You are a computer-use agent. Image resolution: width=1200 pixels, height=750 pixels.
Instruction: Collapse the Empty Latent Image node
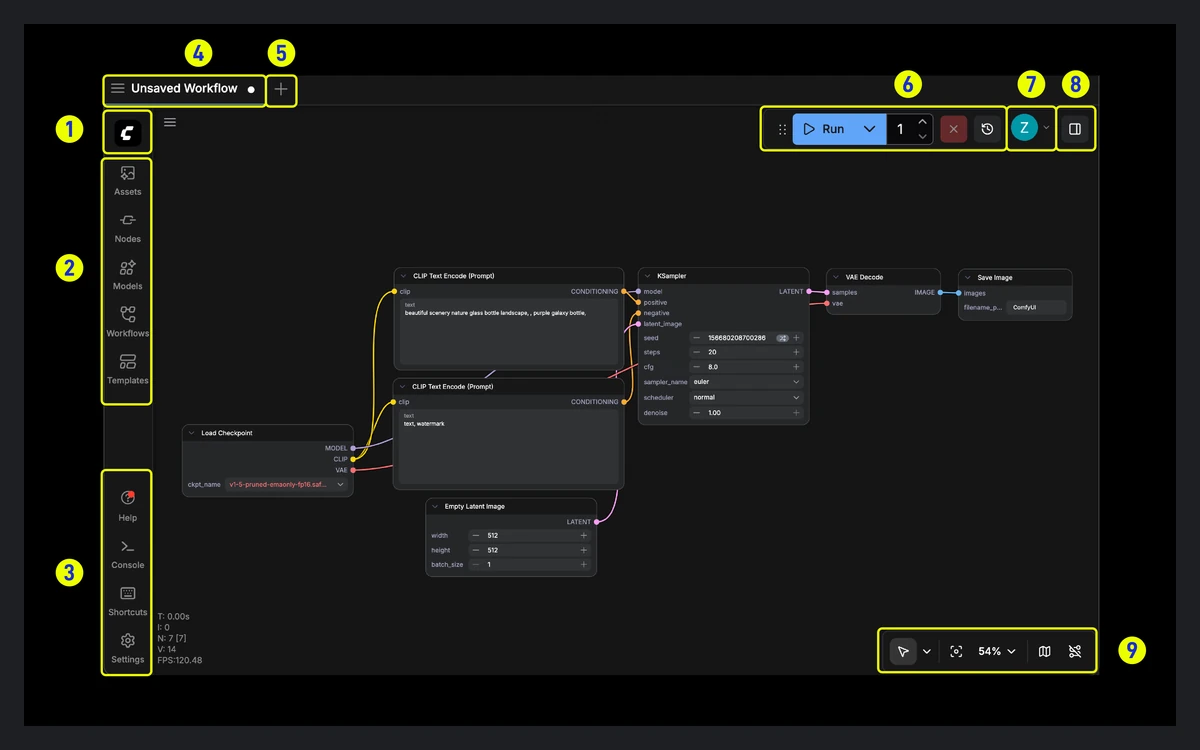[x=435, y=506]
